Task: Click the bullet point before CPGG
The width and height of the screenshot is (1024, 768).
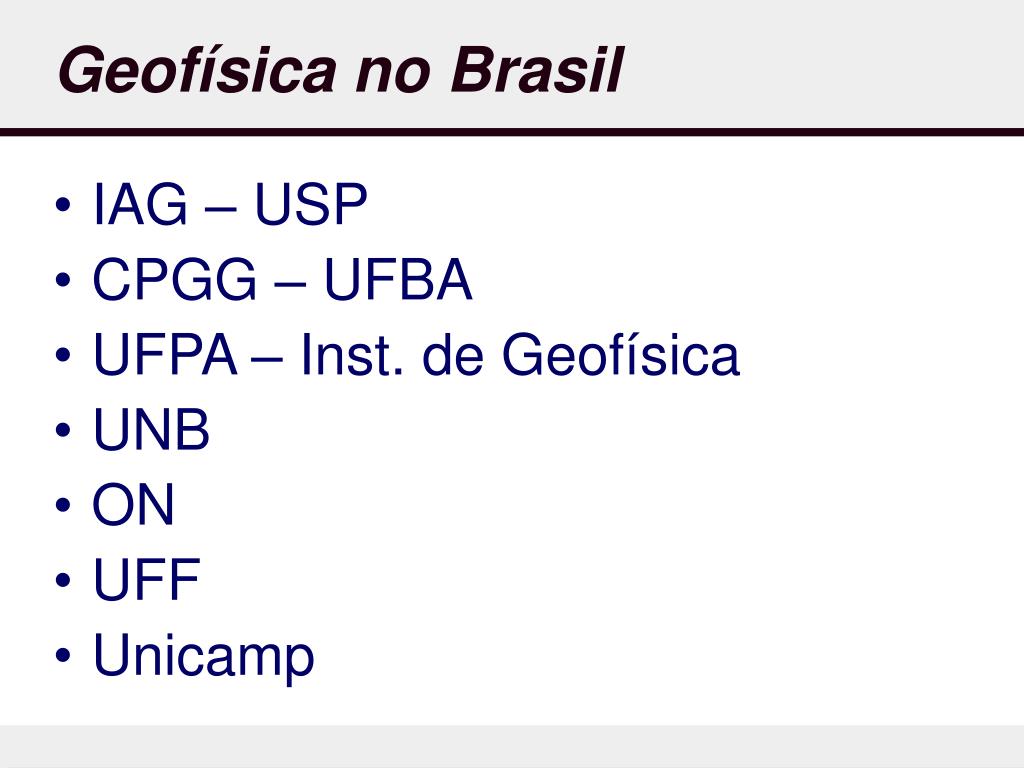Action: [63, 280]
